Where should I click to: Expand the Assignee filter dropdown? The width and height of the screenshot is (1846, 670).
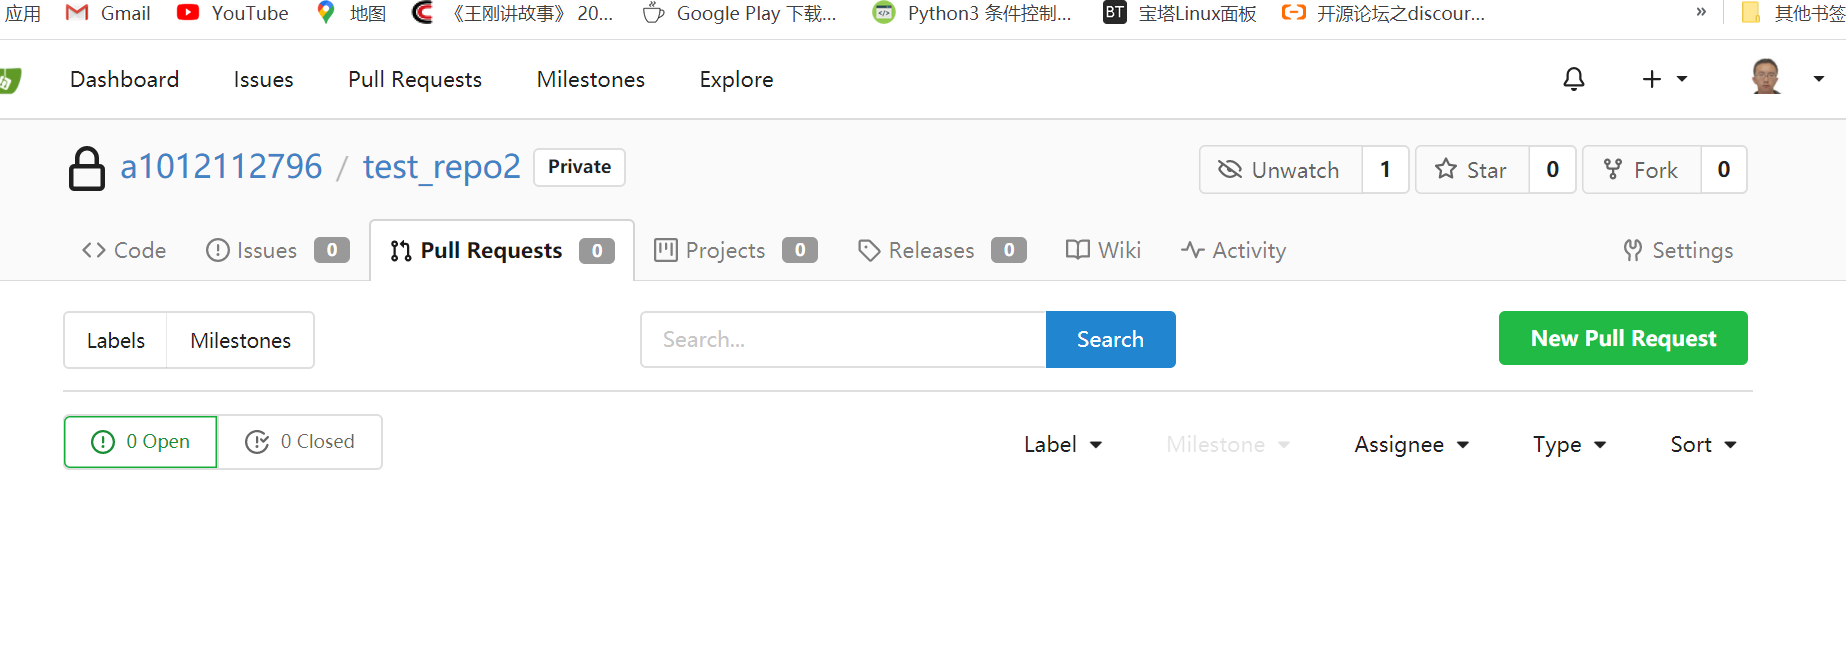(1412, 444)
